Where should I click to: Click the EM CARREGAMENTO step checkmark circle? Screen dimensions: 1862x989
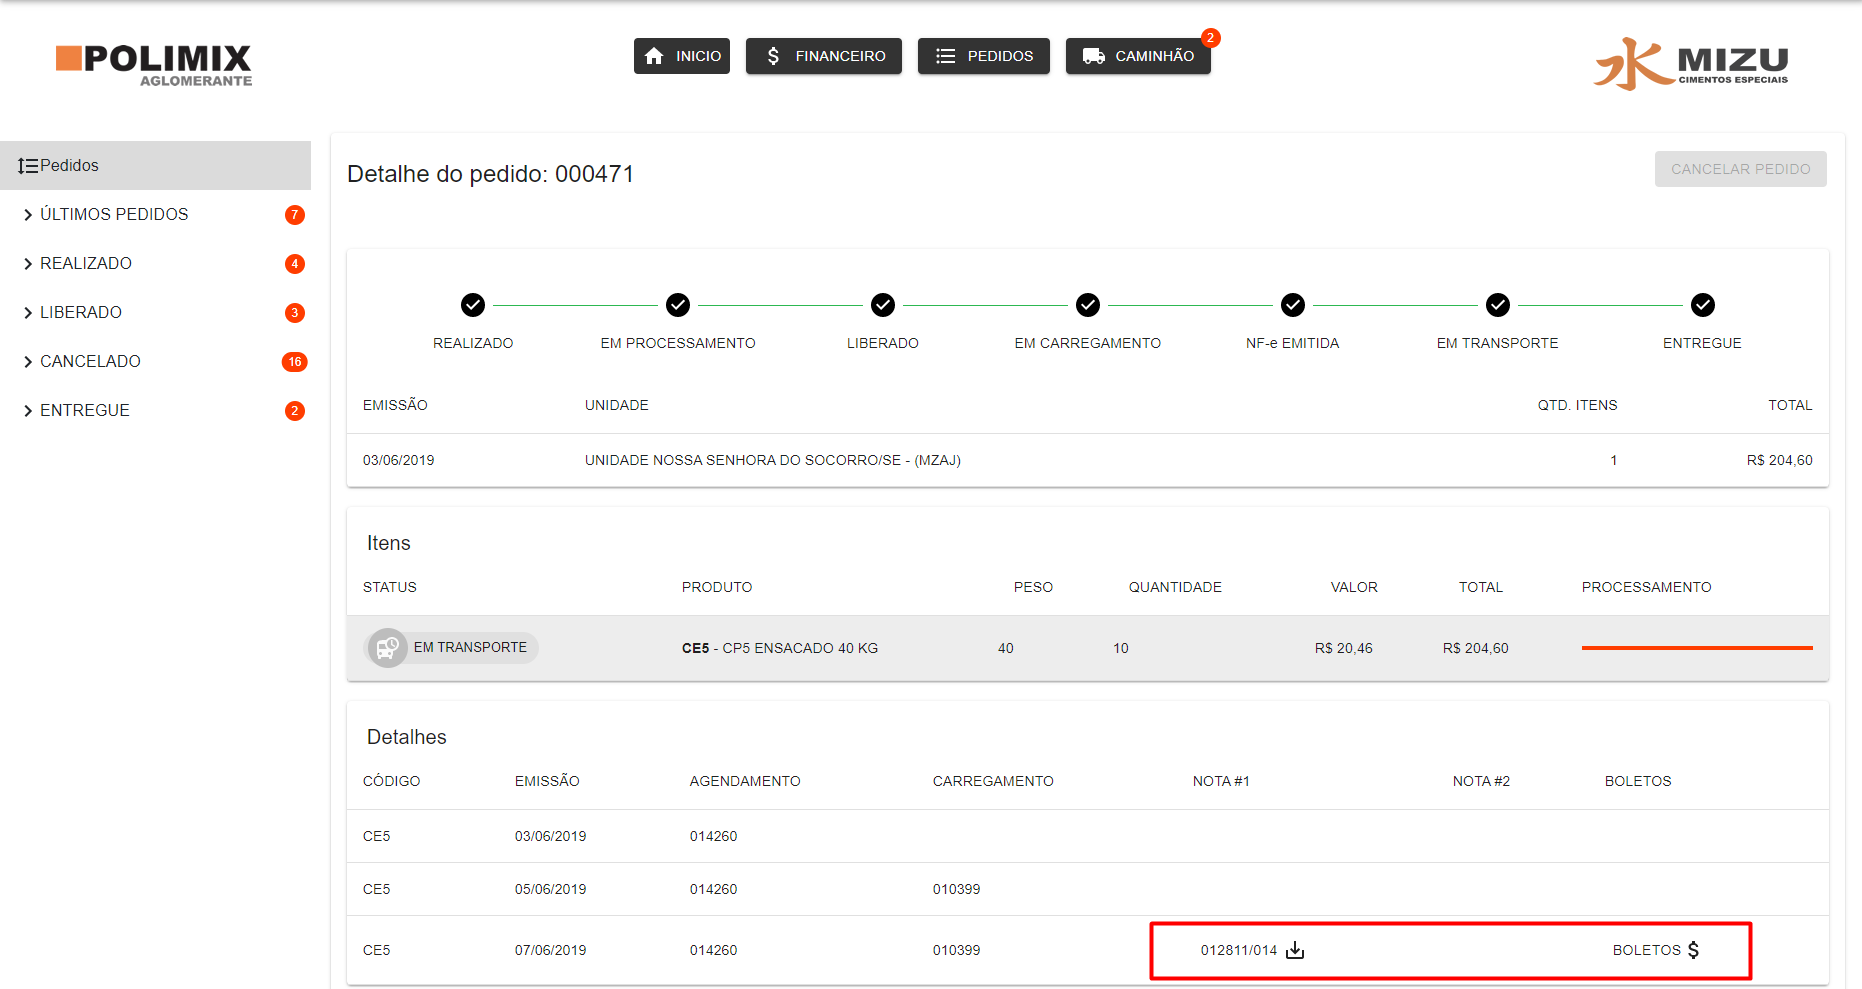point(1088,304)
